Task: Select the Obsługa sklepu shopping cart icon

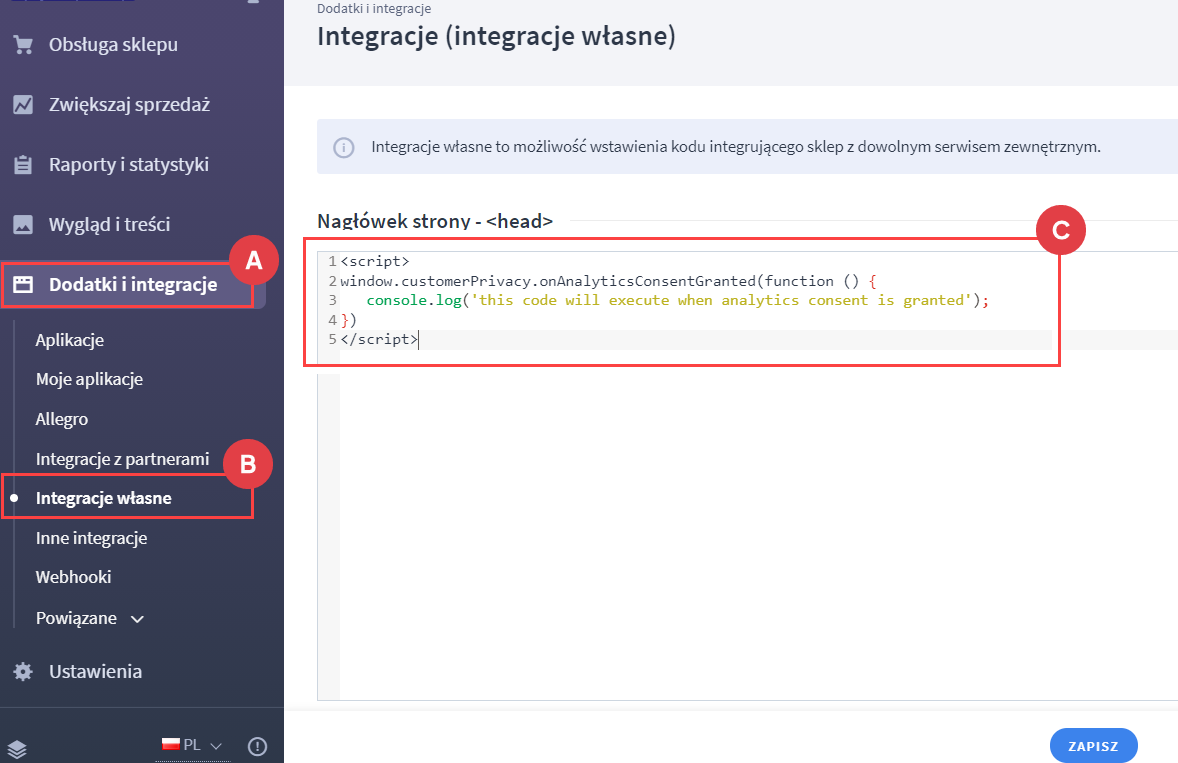Action: tap(22, 45)
